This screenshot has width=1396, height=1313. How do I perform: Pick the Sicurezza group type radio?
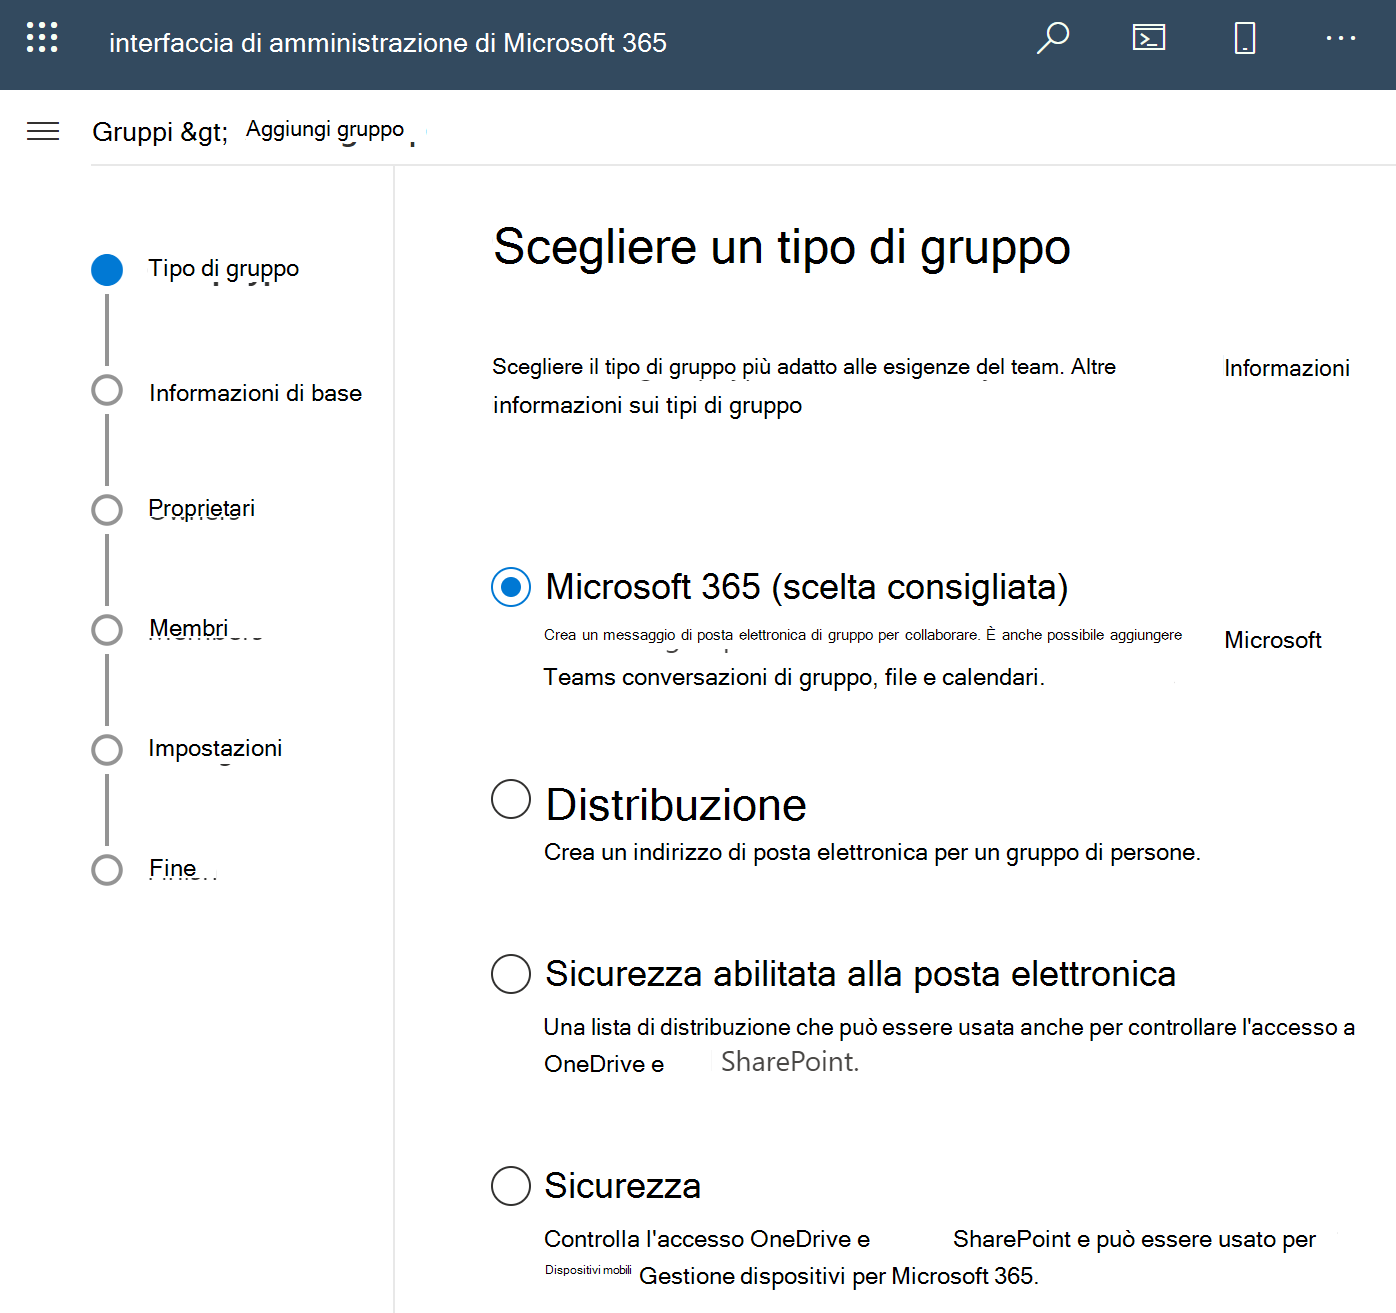(511, 1185)
